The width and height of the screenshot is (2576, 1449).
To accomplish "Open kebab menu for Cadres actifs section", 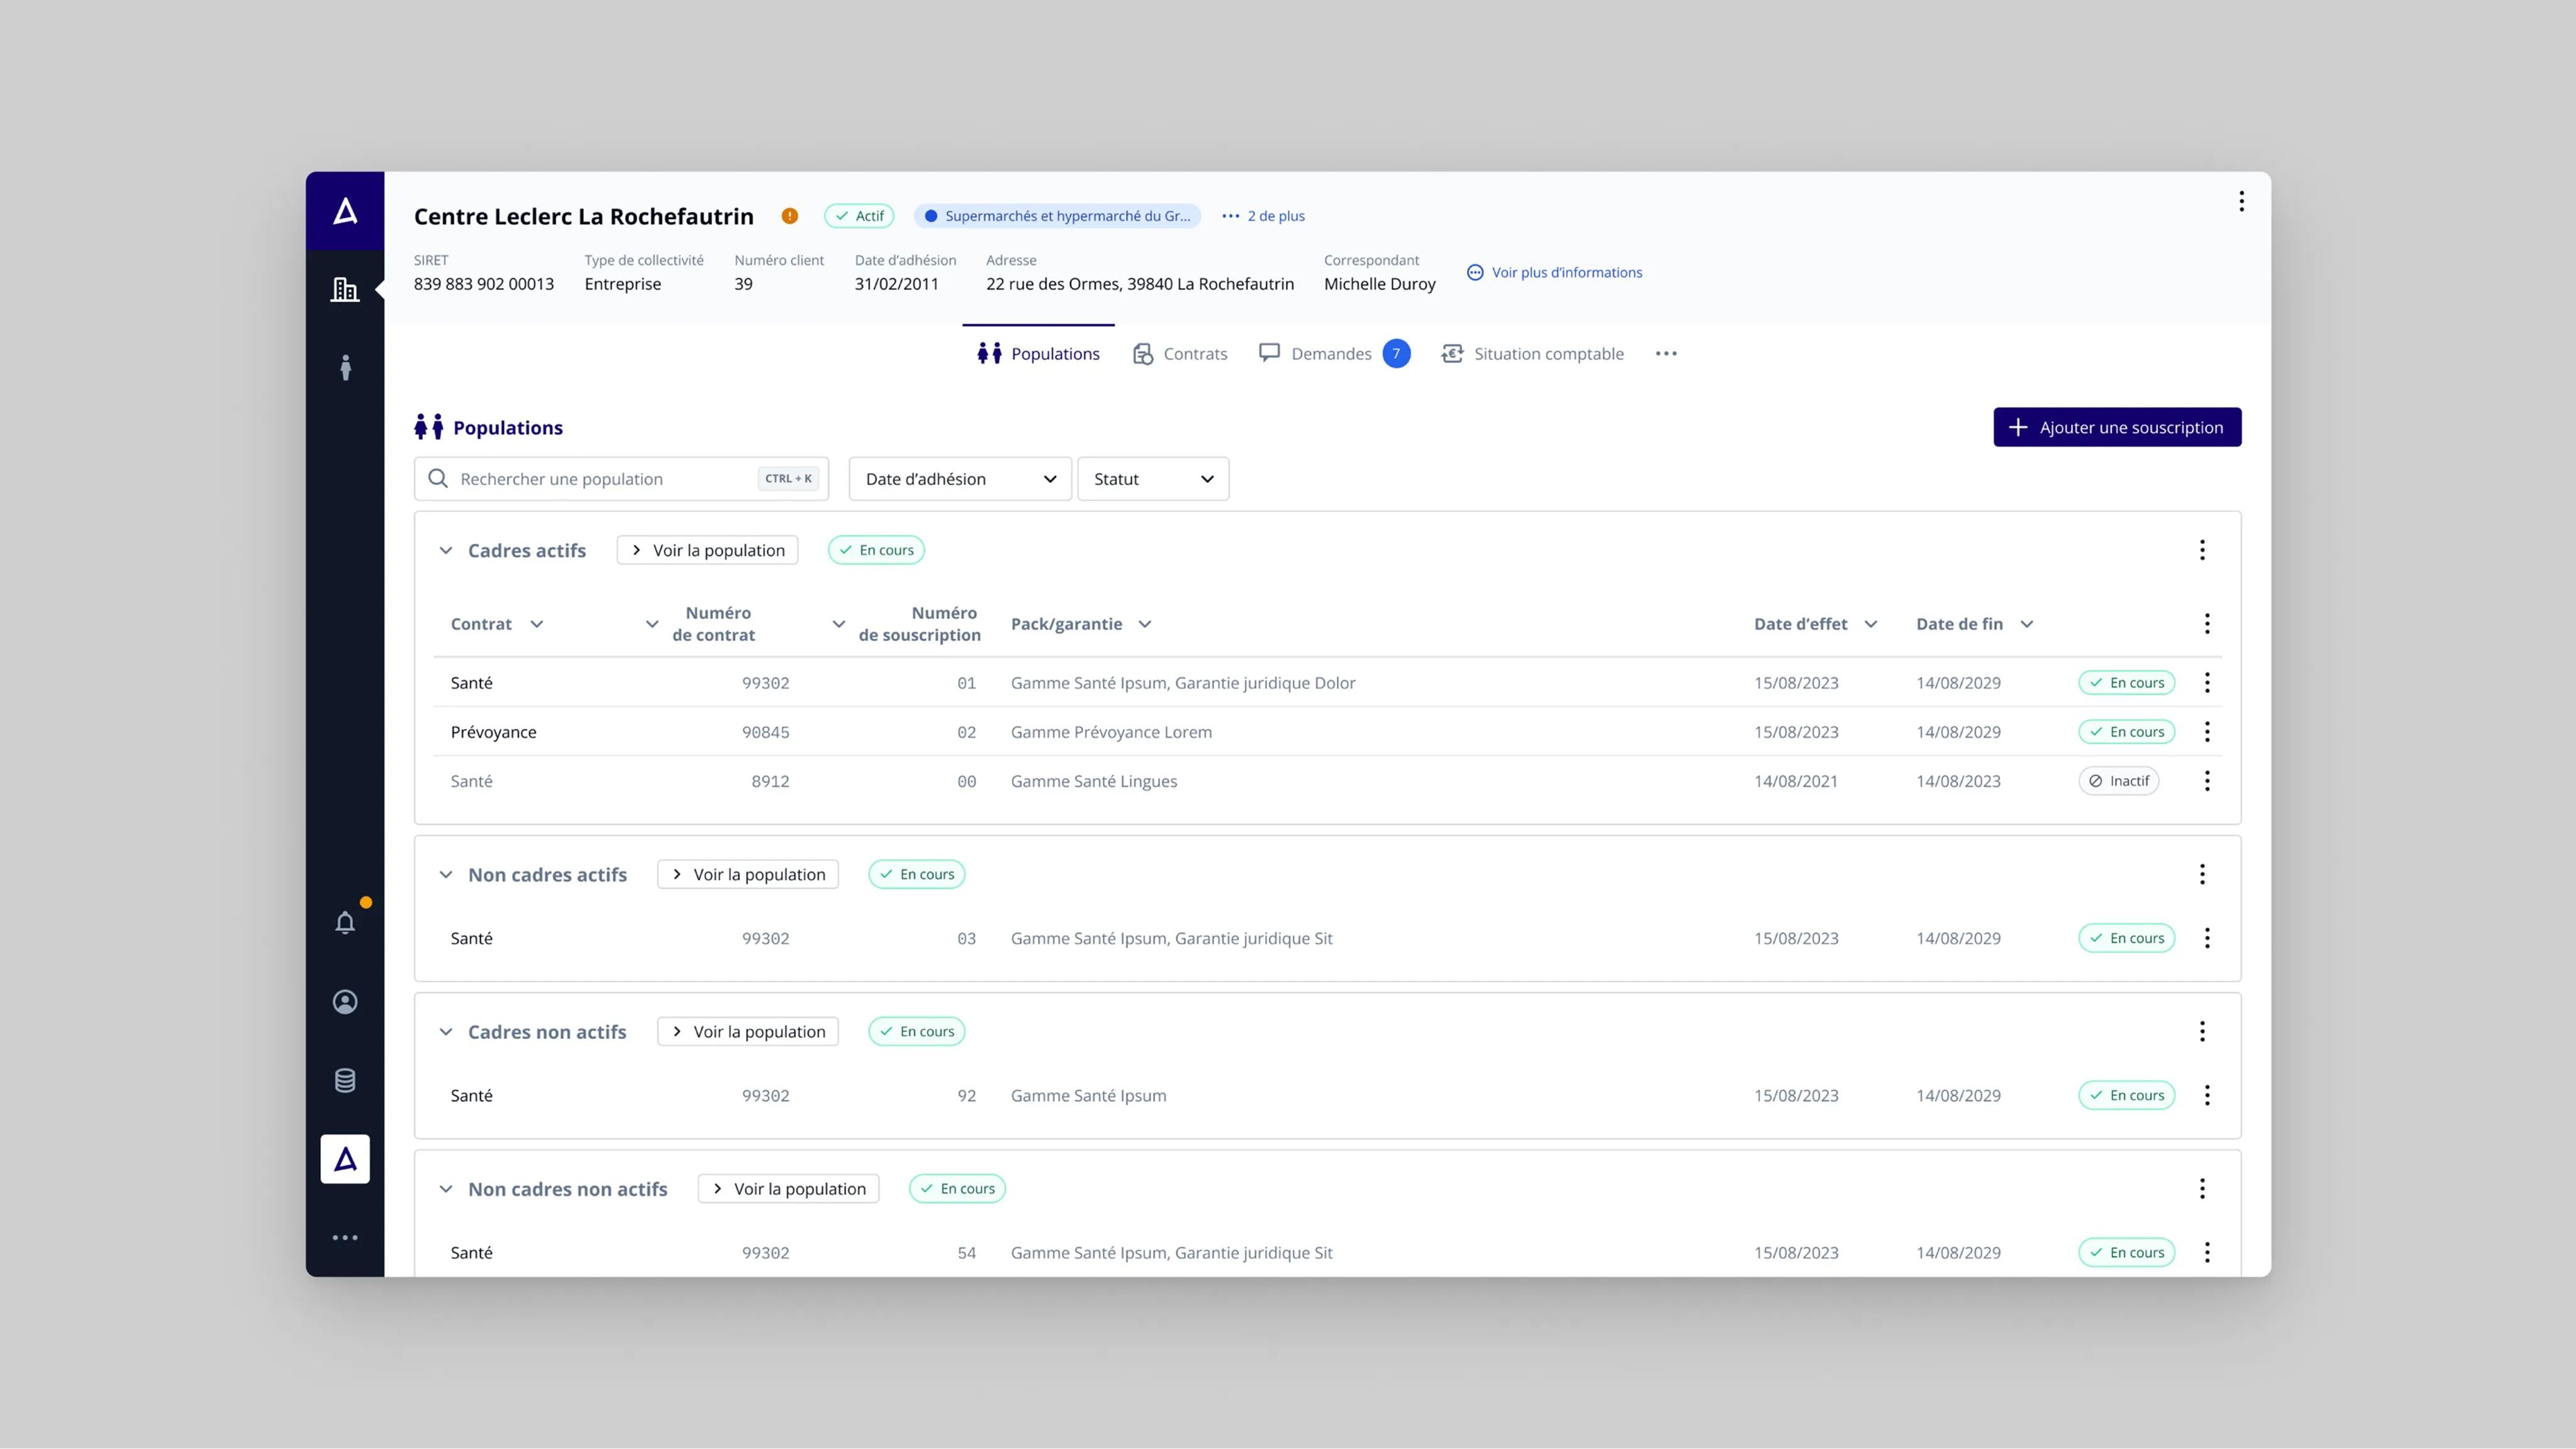I will (x=2202, y=550).
